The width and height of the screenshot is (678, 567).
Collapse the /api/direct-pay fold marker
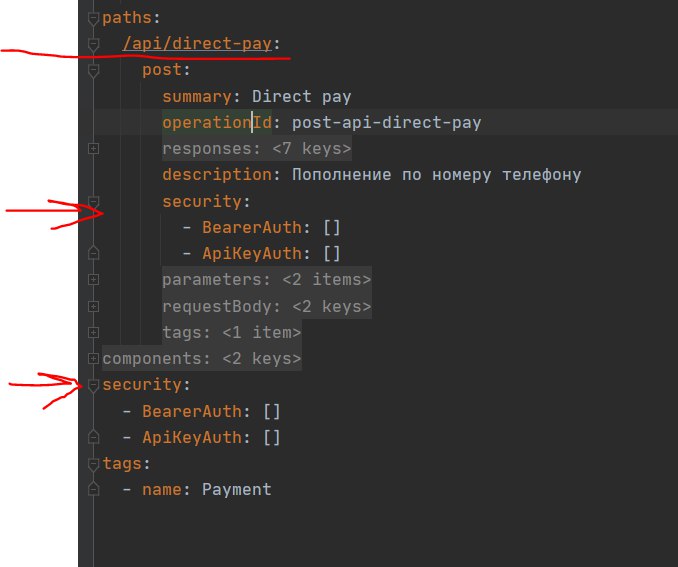click(93, 45)
